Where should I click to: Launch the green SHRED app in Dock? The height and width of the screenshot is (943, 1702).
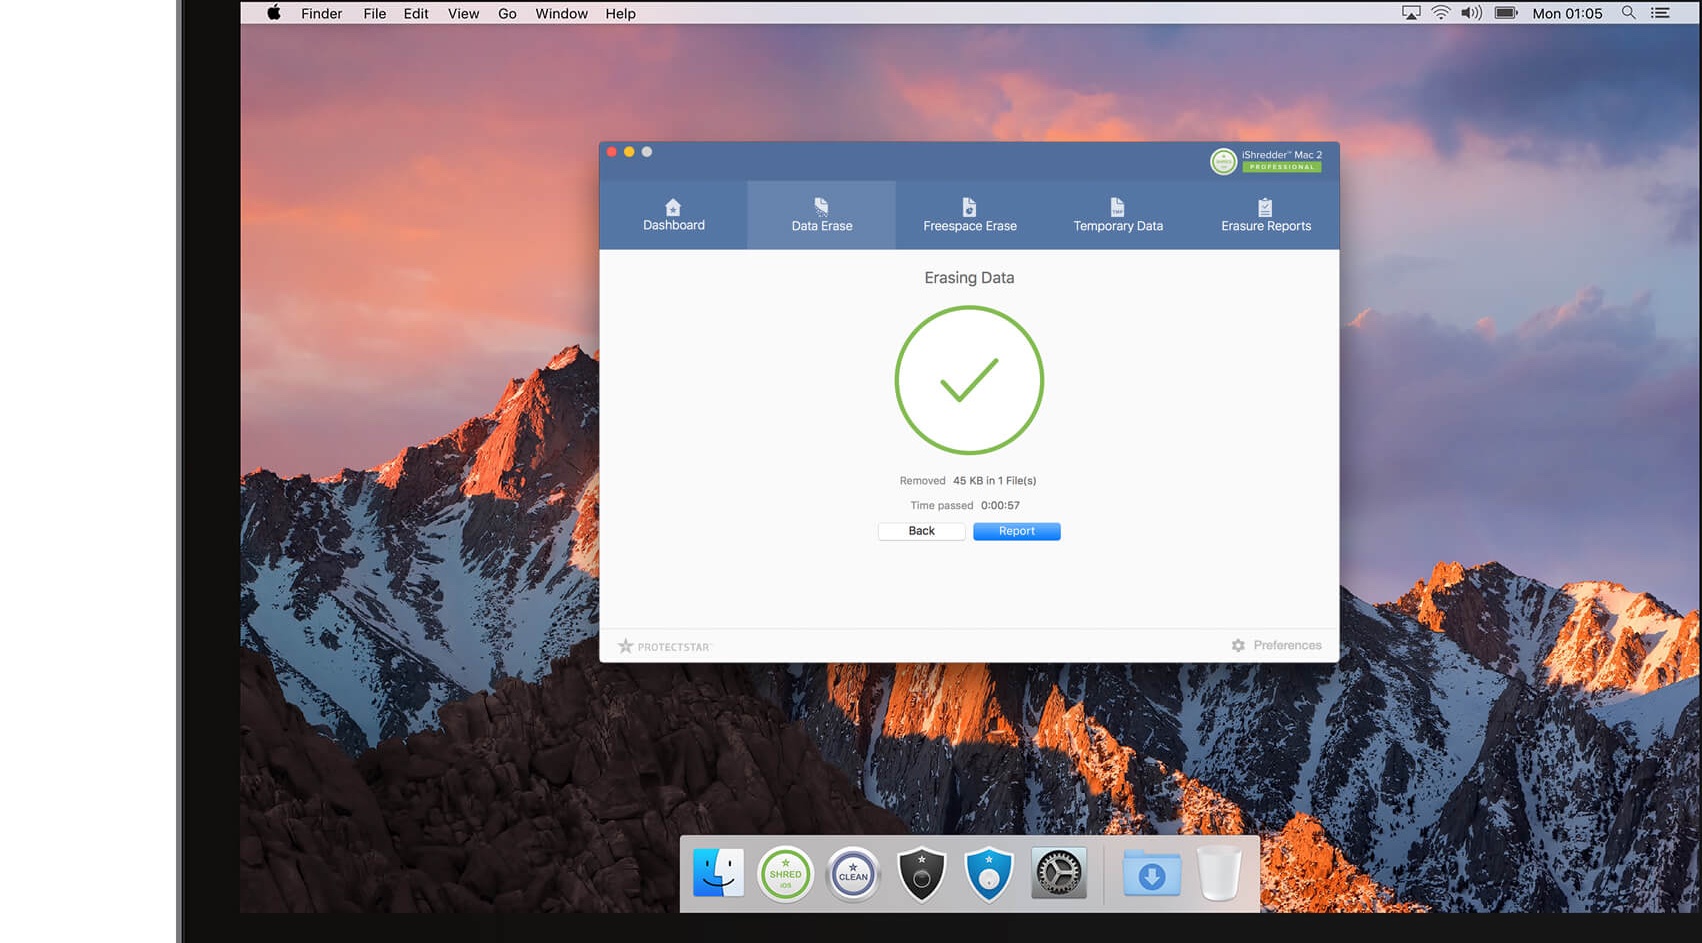pyautogui.click(x=785, y=875)
